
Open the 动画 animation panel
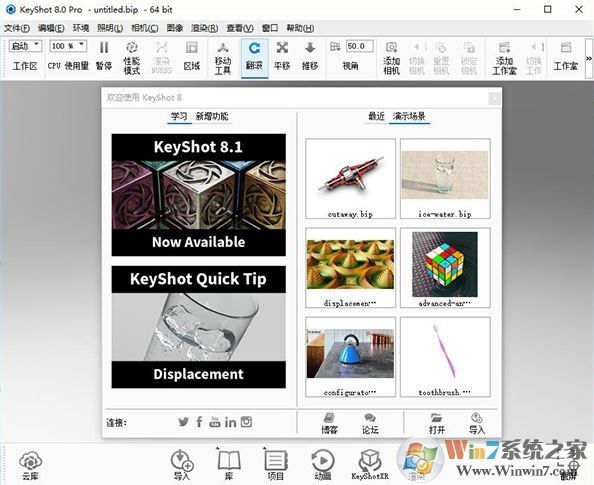coord(323,465)
